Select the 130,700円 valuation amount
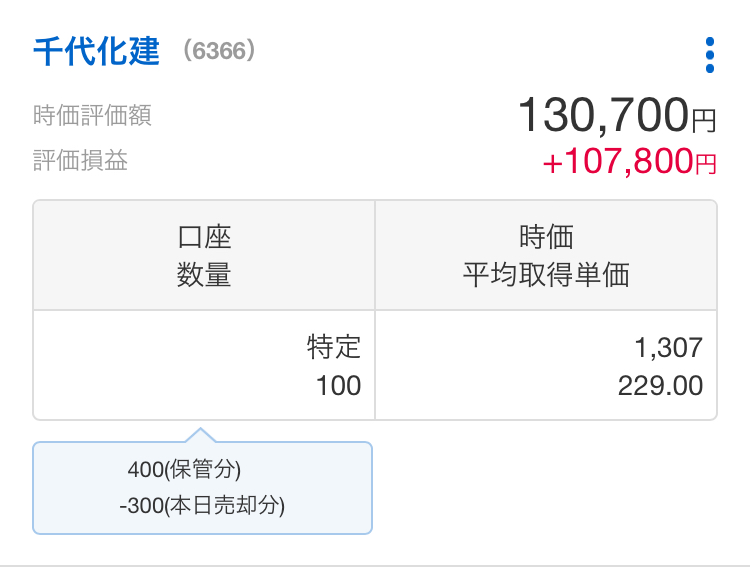The width and height of the screenshot is (750, 567). pos(603,116)
